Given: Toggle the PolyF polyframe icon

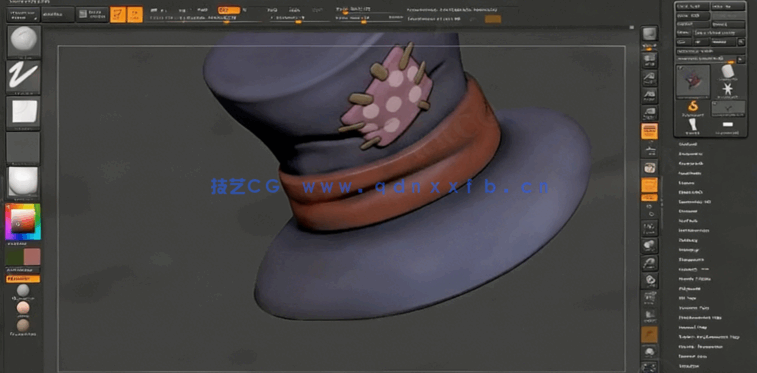Looking at the screenshot, I should 649,298.
